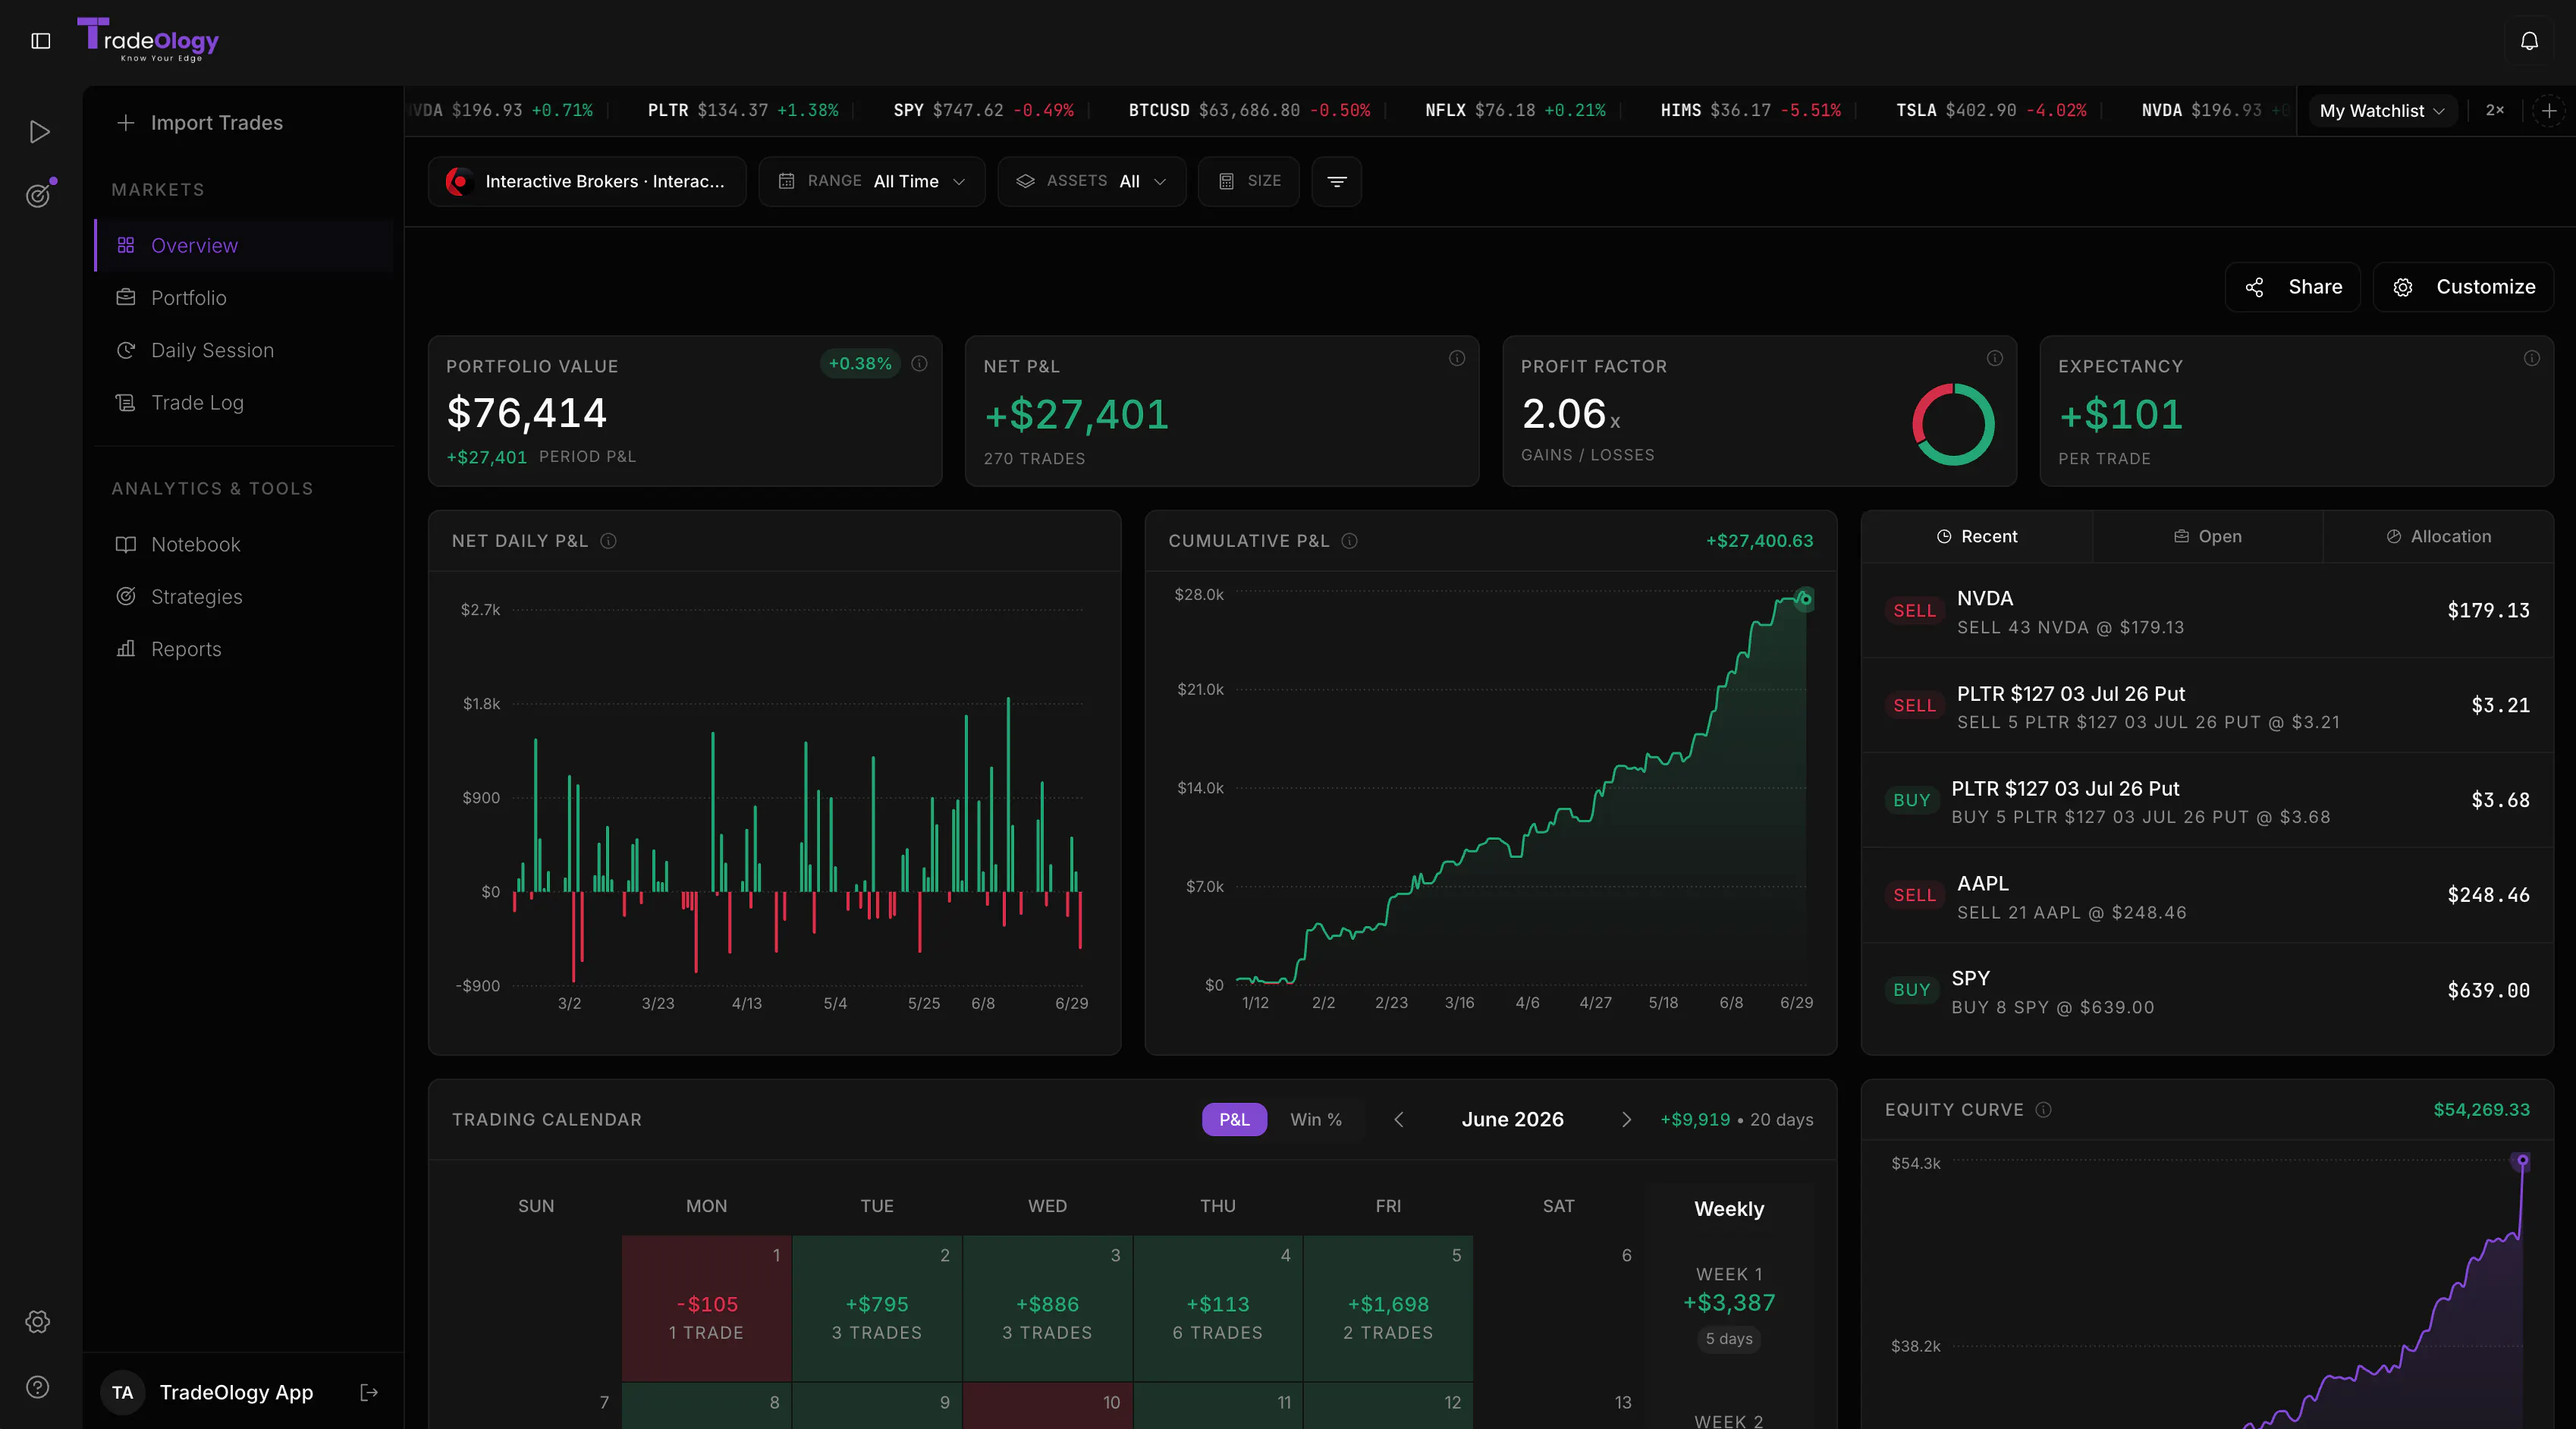This screenshot has width=2576, height=1429.
Task: Click the Share button
Action: tap(2293, 287)
